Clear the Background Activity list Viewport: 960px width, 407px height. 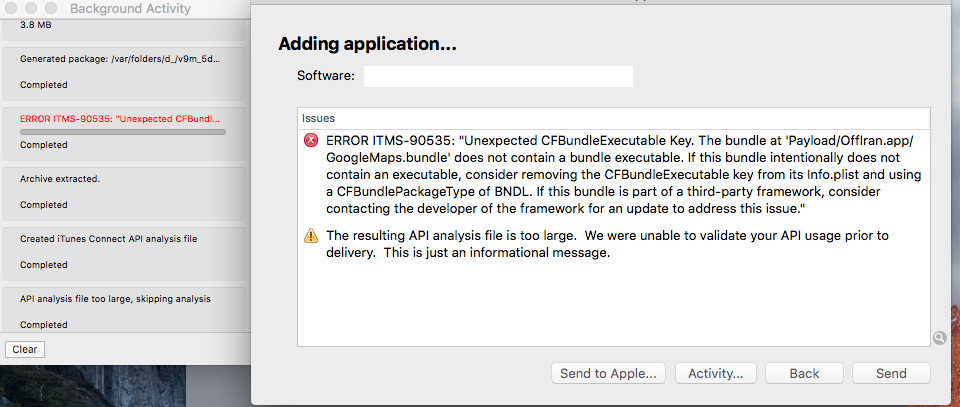coord(24,349)
